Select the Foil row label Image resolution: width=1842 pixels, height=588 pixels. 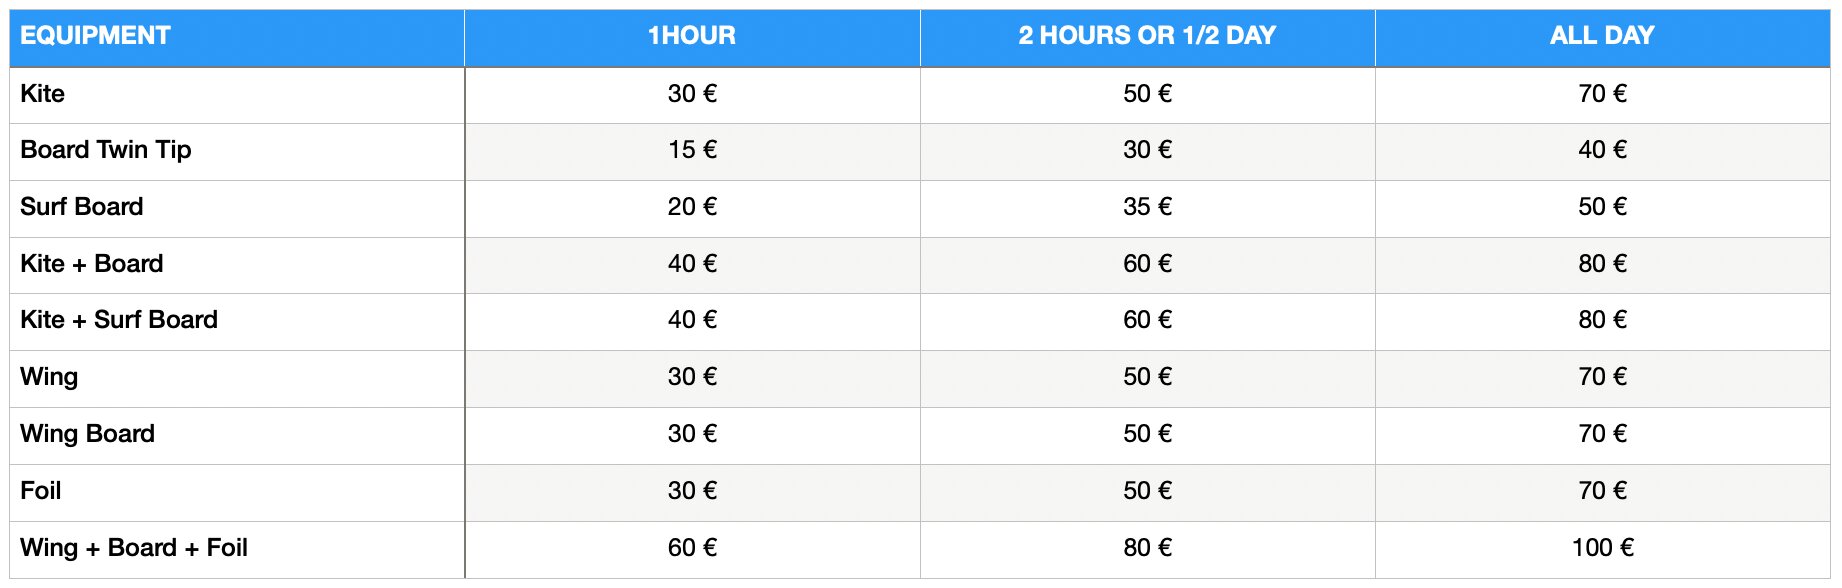41,491
